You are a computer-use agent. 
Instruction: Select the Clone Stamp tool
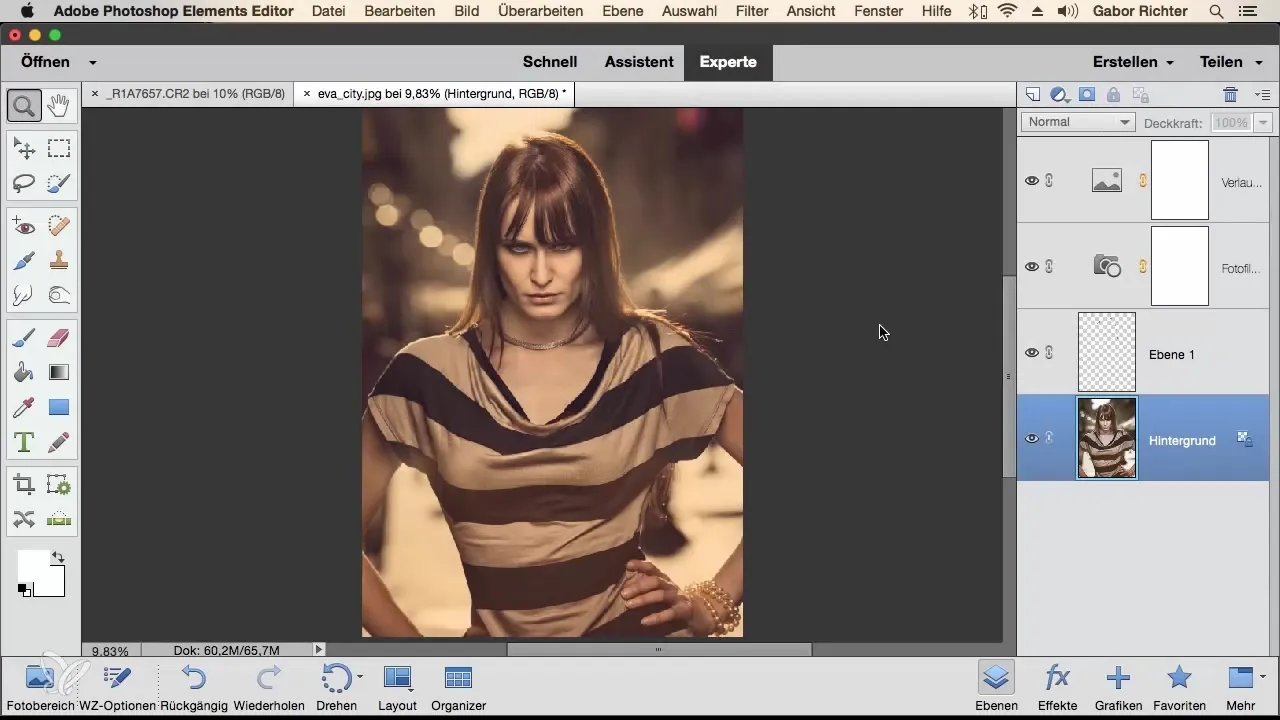tap(59, 260)
